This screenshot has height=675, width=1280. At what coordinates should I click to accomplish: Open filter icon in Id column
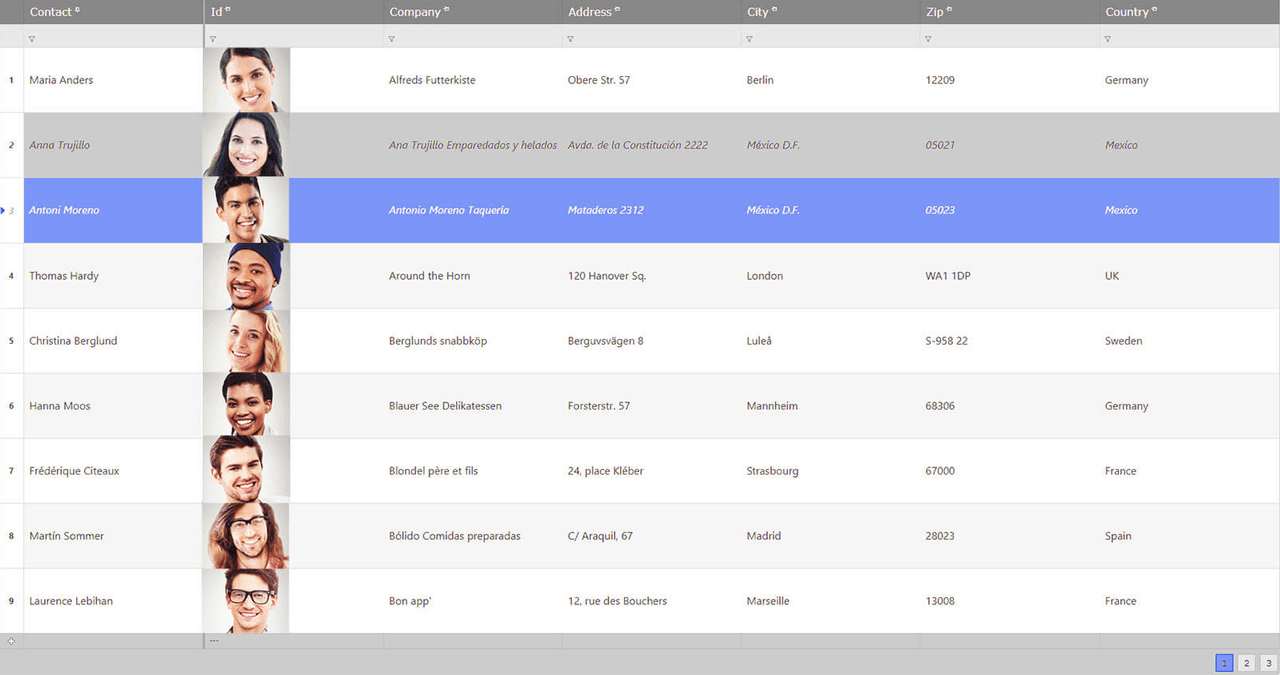pos(212,39)
